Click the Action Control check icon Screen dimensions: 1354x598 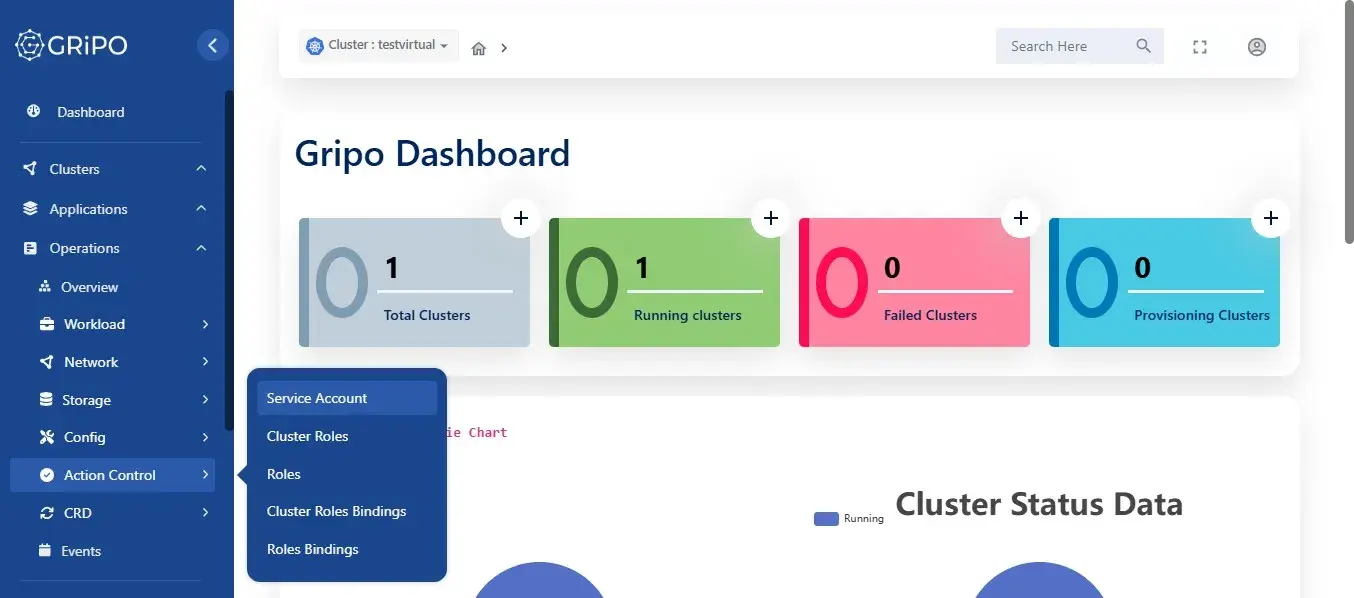(x=46, y=475)
